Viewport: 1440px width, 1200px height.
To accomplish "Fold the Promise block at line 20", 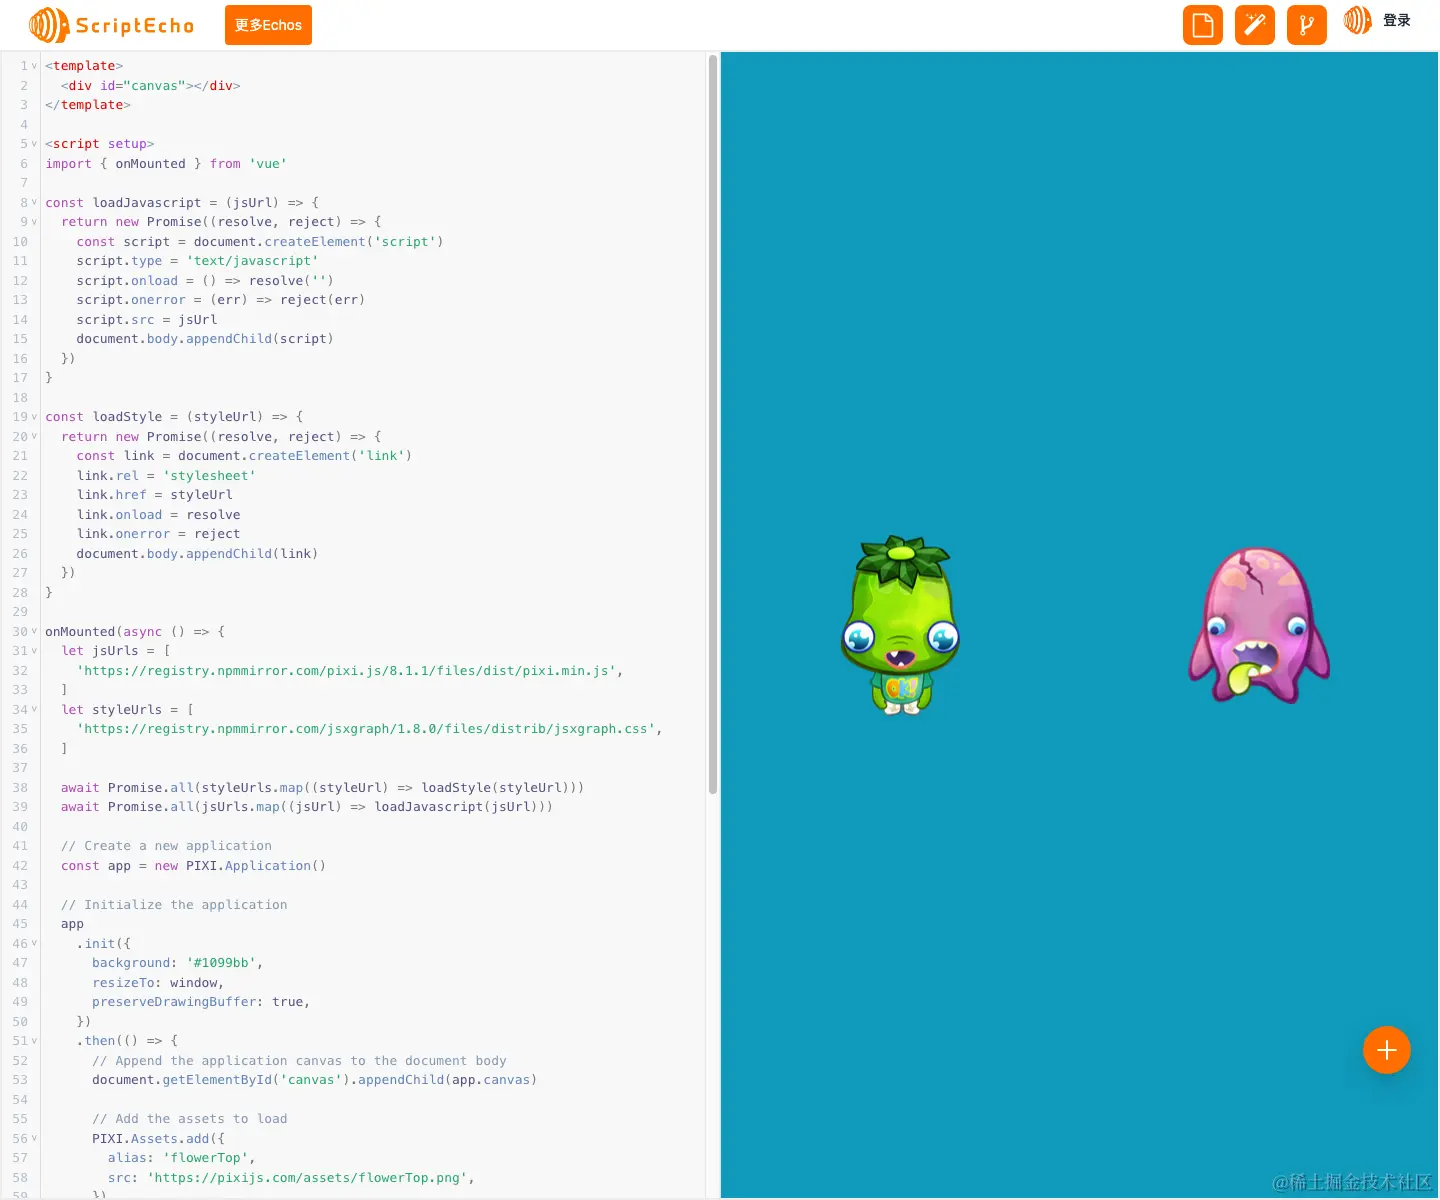I will pyautogui.click(x=34, y=436).
